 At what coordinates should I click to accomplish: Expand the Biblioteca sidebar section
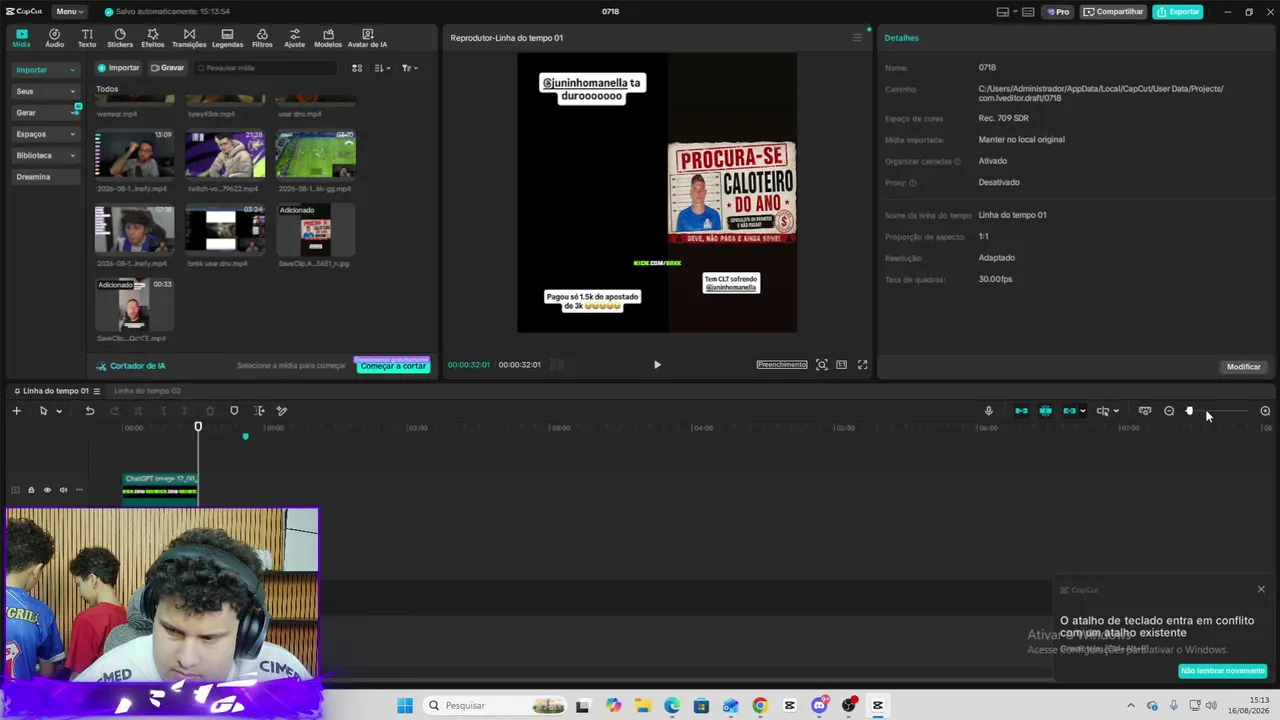[45, 156]
